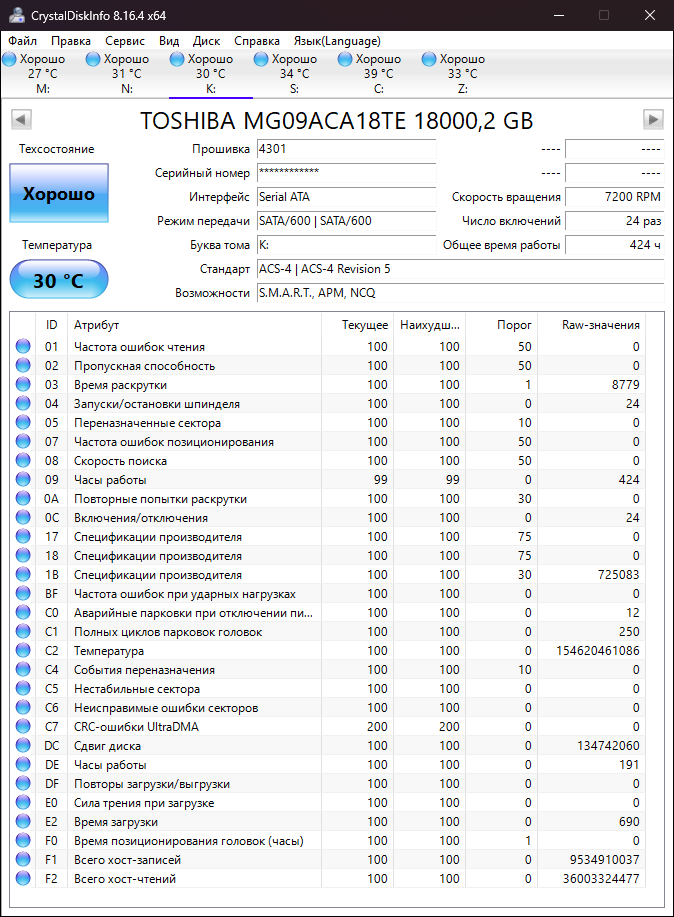
Task: Click status icon for attribute 09 Часы работы
Action: tap(23, 480)
